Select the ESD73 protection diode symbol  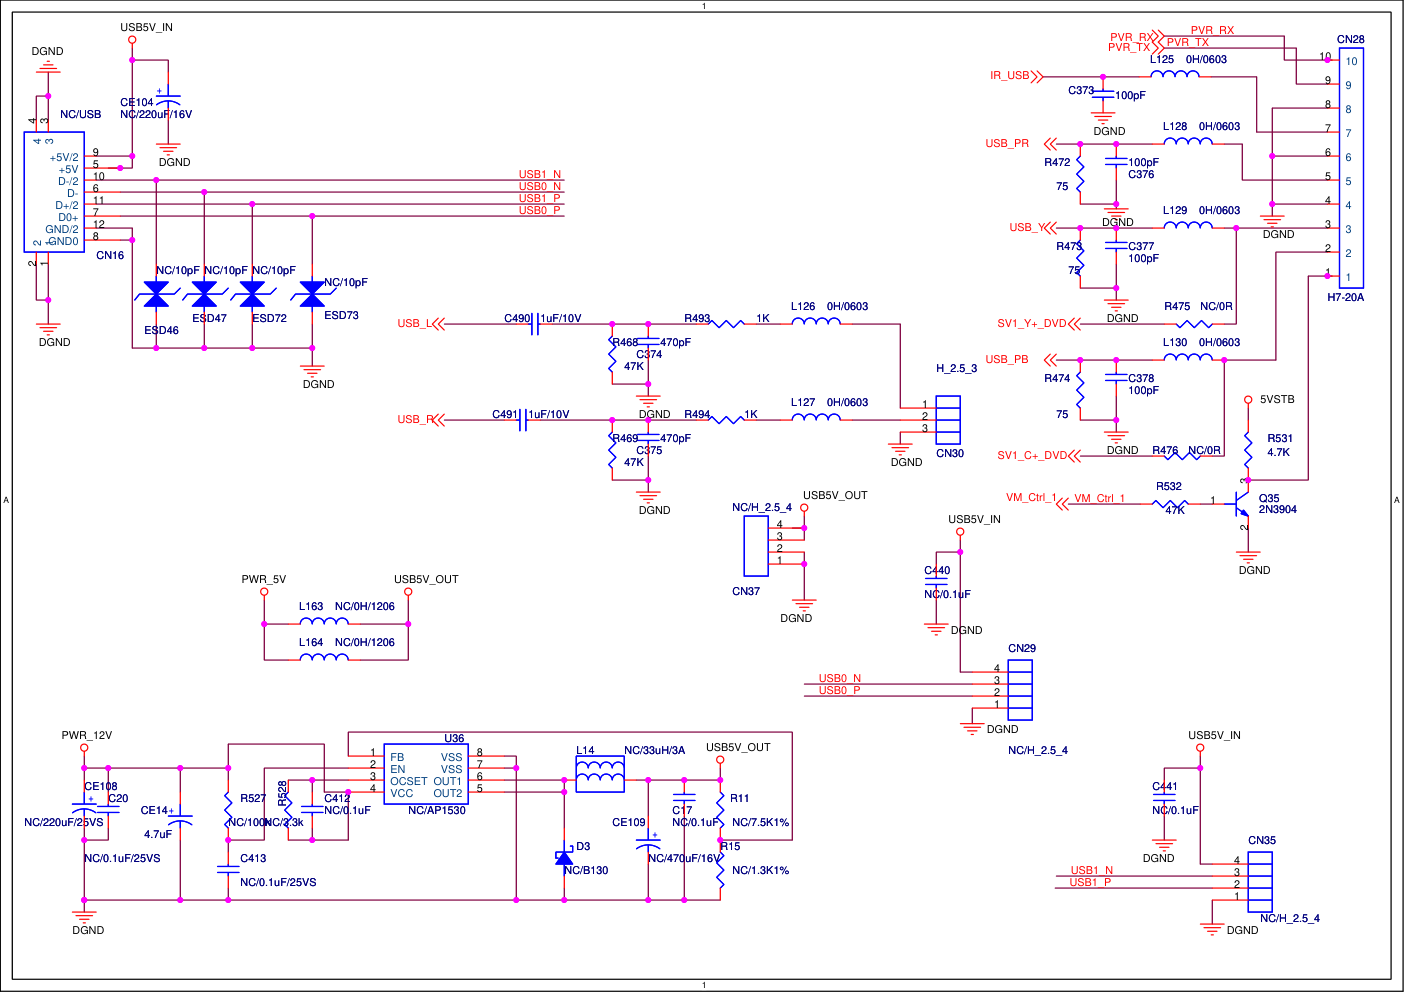click(312, 294)
